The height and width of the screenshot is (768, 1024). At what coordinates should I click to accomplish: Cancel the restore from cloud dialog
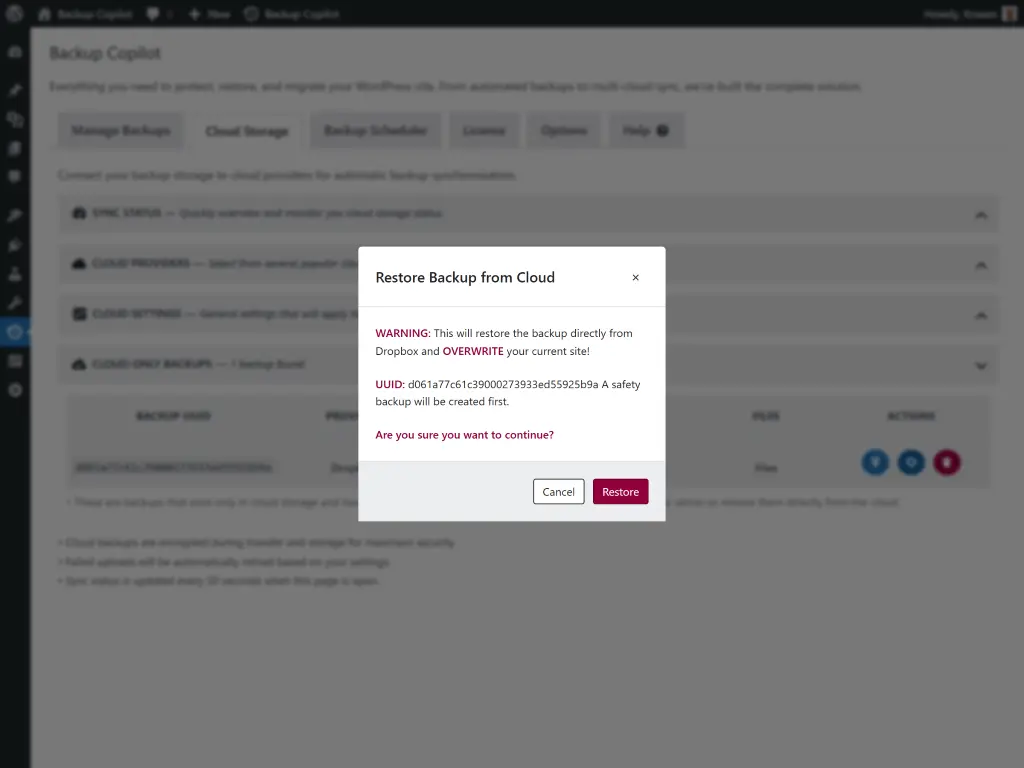(x=558, y=491)
